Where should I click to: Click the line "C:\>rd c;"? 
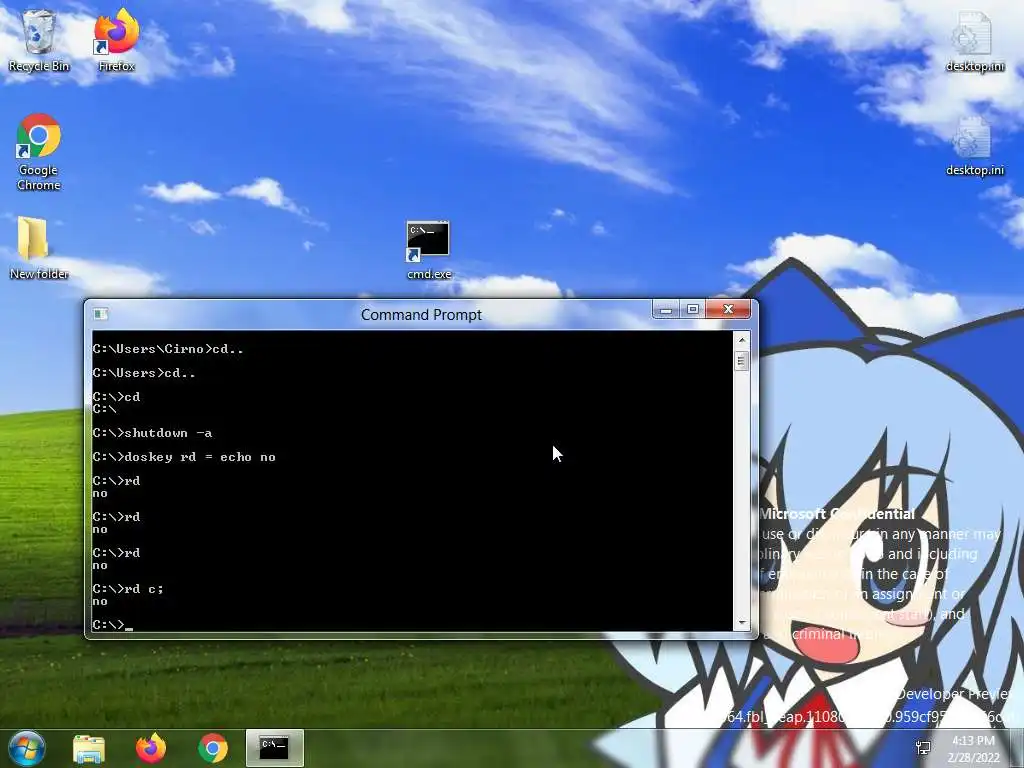(128, 589)
